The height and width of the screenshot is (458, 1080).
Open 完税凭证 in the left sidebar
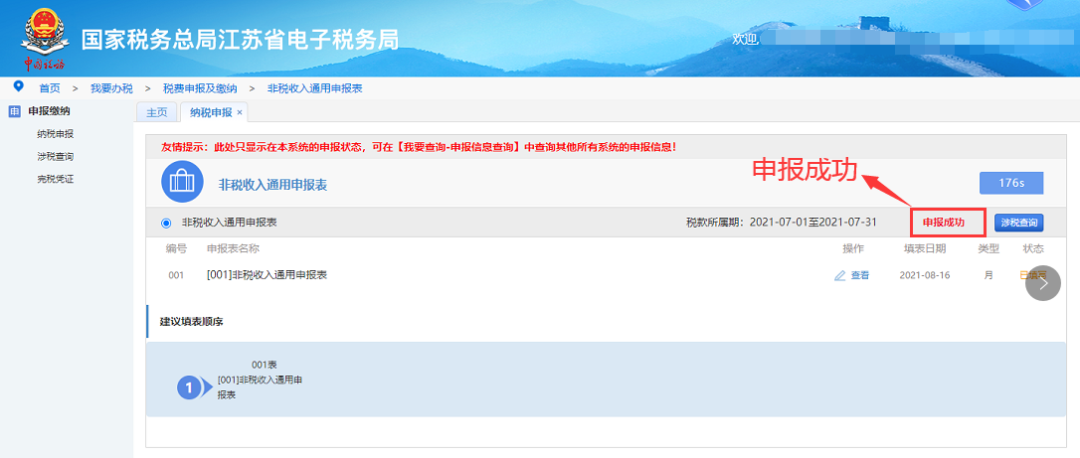[x=55, y=179]
